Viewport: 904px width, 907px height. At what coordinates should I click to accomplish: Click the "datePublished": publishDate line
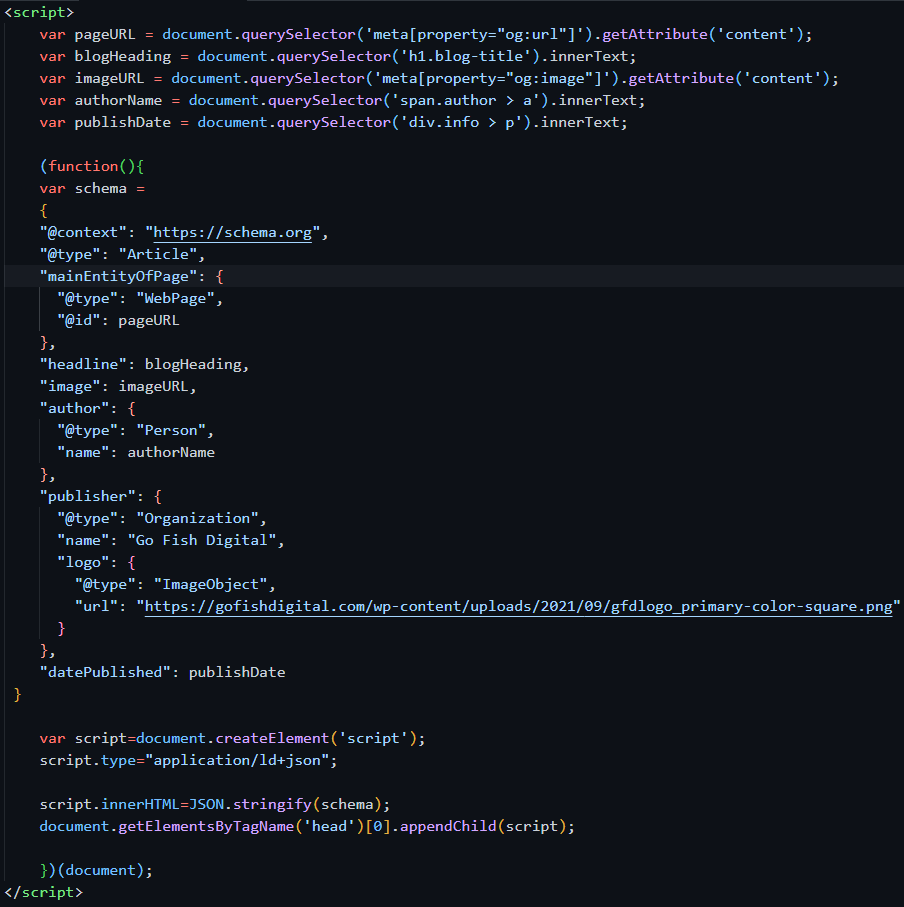(162, 672)
